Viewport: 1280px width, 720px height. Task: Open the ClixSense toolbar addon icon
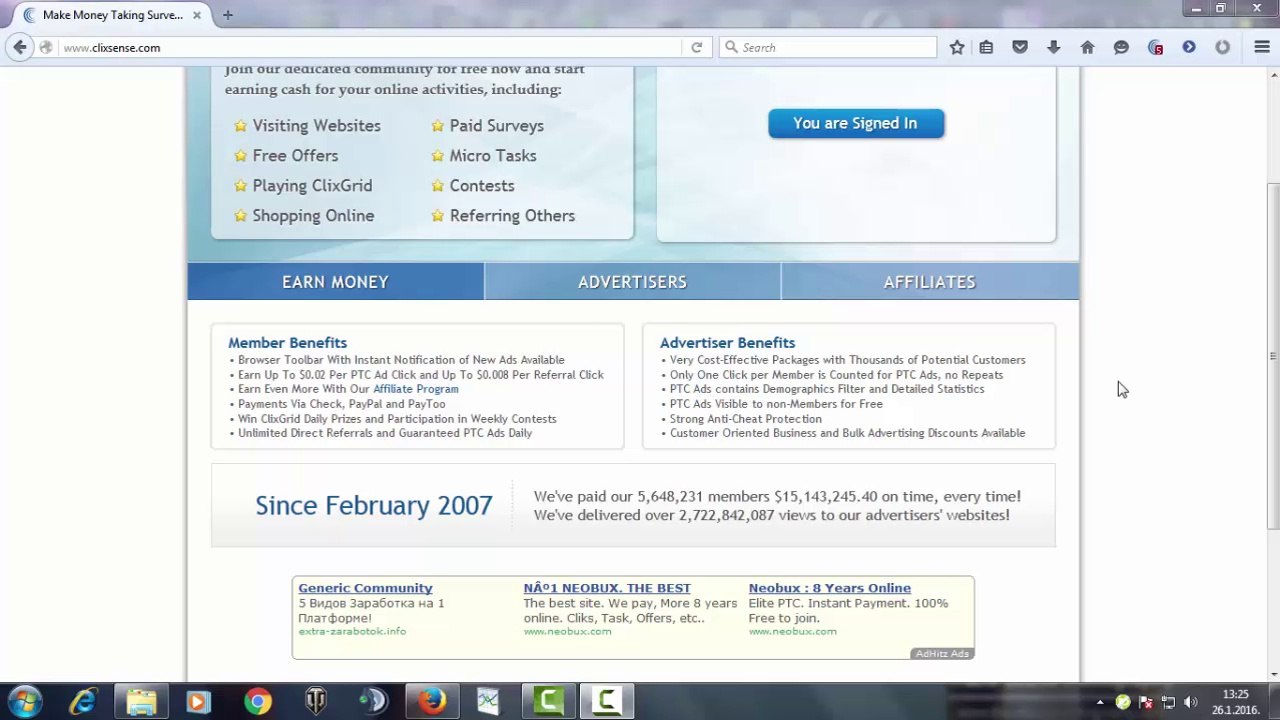[x=1155, y=47]
